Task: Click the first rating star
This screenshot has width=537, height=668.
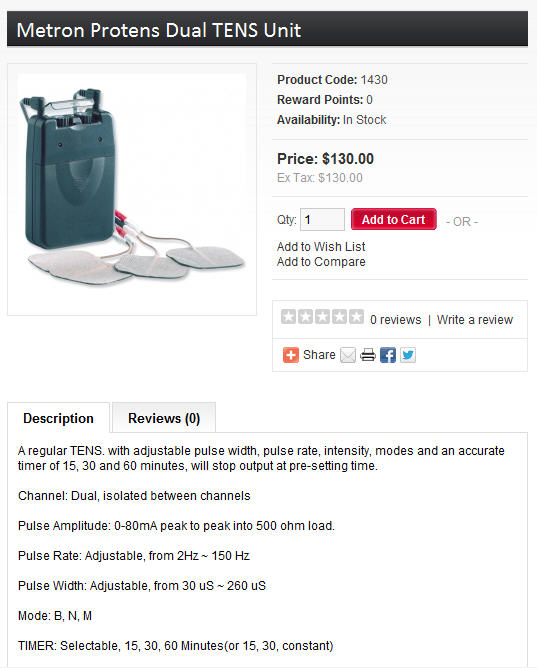Action: pyautogui.click(x=288, y=317)
